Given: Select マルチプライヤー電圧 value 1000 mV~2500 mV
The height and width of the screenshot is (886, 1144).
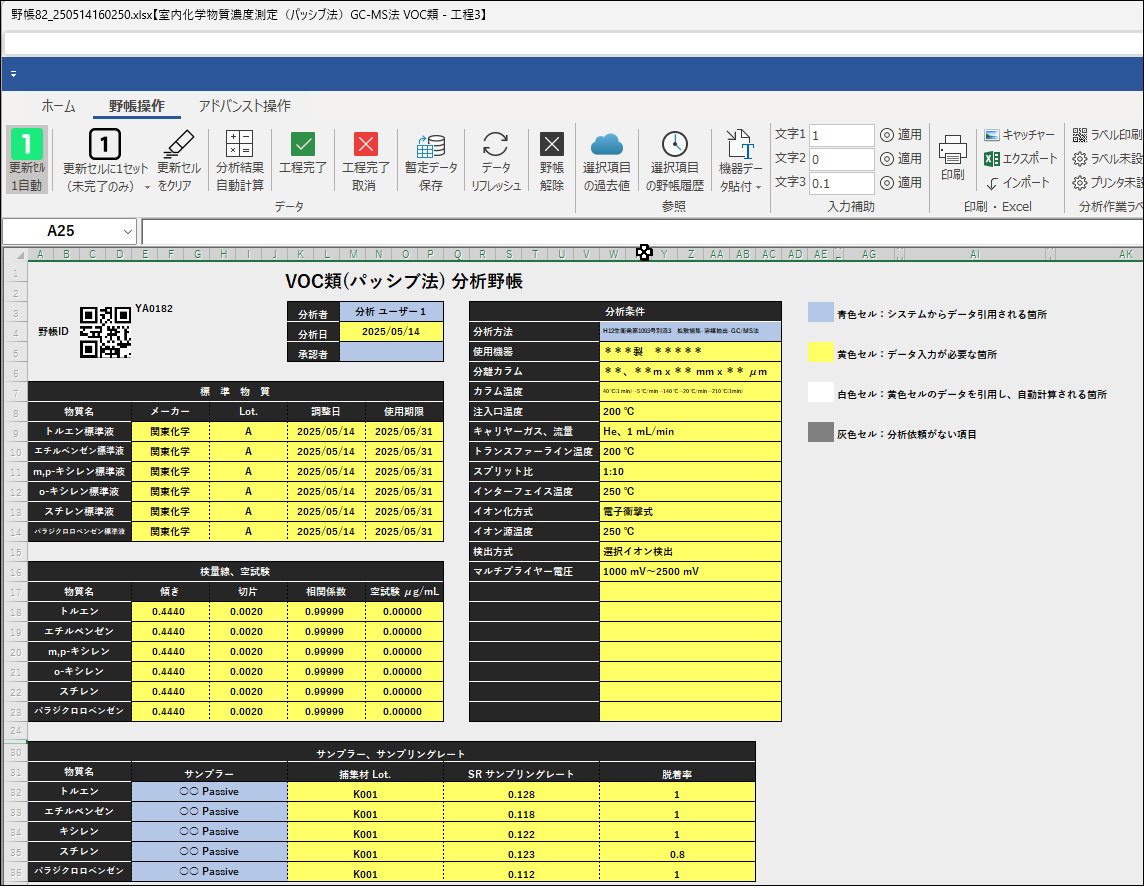Looking at the screenshot, I should click(690, 571).
